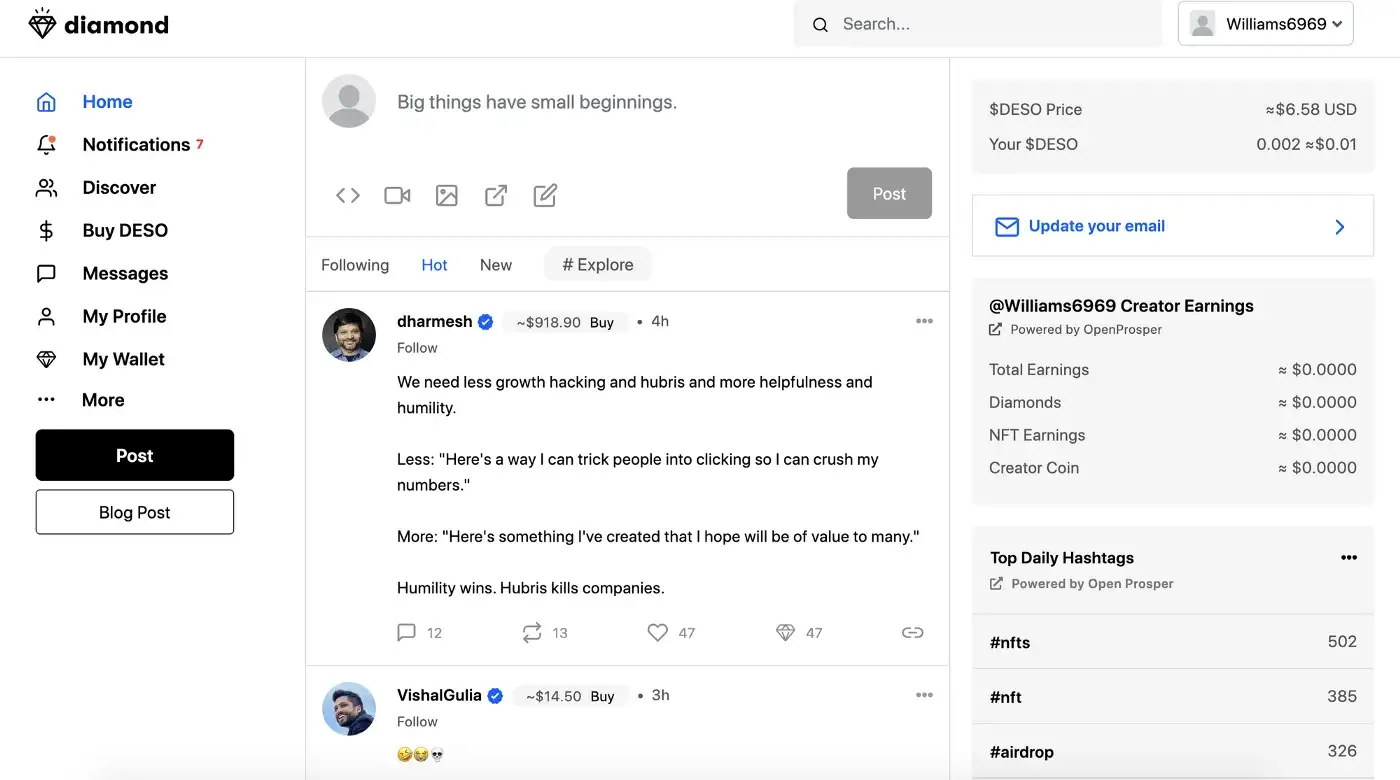Click VishalGulia's profile avatar
The image size is (1400, 780).
[349, 709]
